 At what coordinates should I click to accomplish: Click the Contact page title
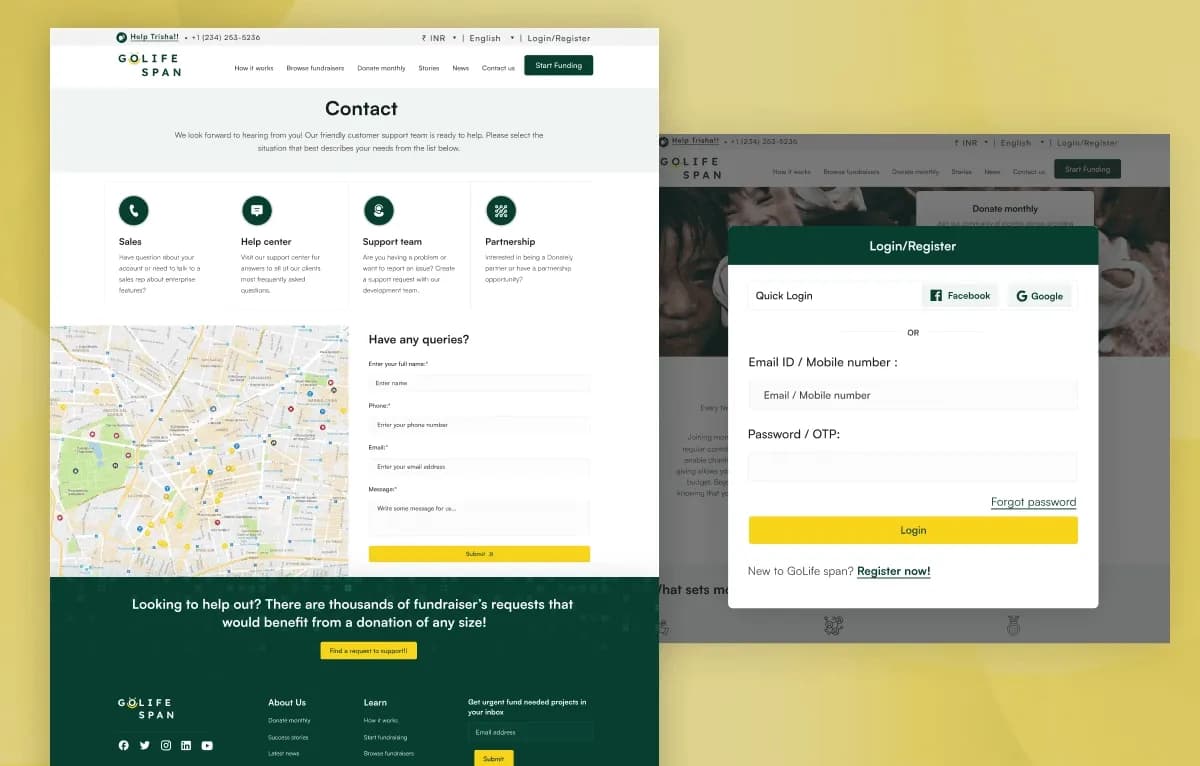361,109
